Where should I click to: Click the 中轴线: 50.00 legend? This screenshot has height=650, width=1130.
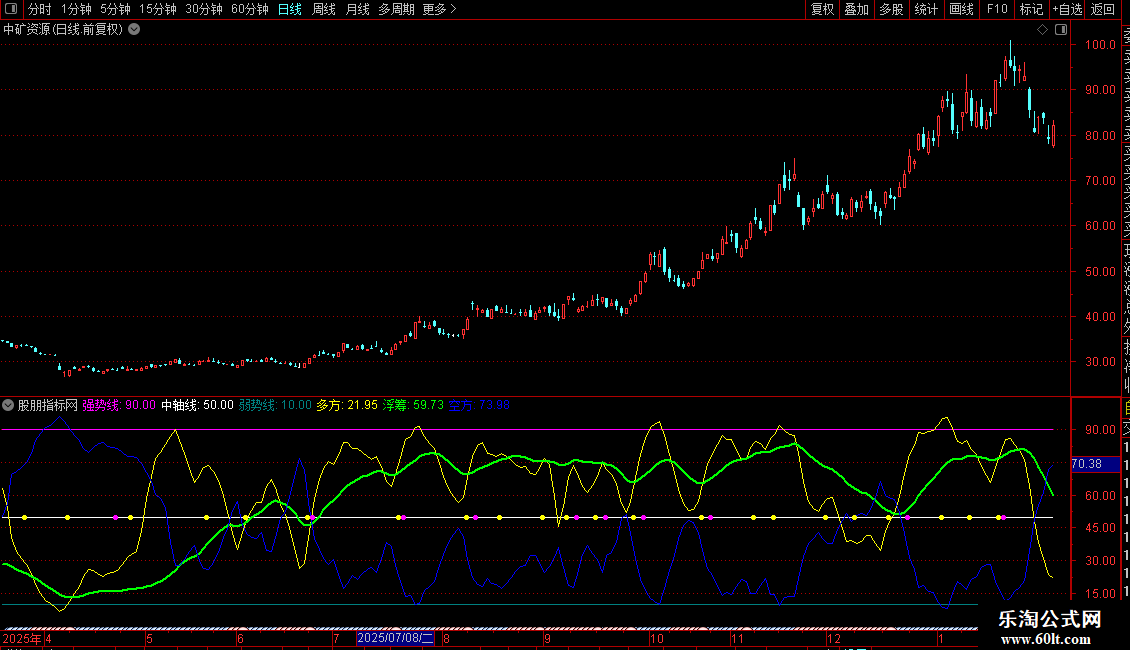(197, 405)
